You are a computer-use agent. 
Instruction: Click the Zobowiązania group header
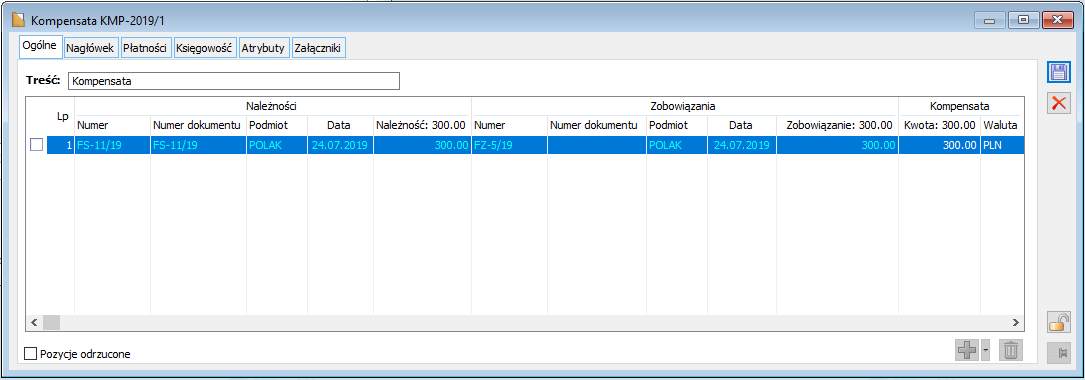[684, 107]
